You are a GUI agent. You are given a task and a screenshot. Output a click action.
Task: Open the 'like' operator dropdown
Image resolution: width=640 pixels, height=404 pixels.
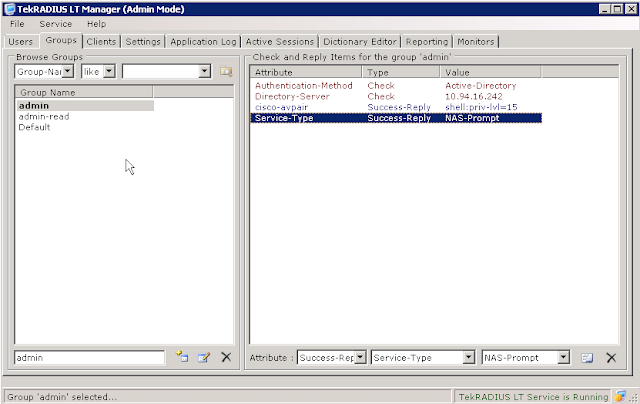pos(109,71)
